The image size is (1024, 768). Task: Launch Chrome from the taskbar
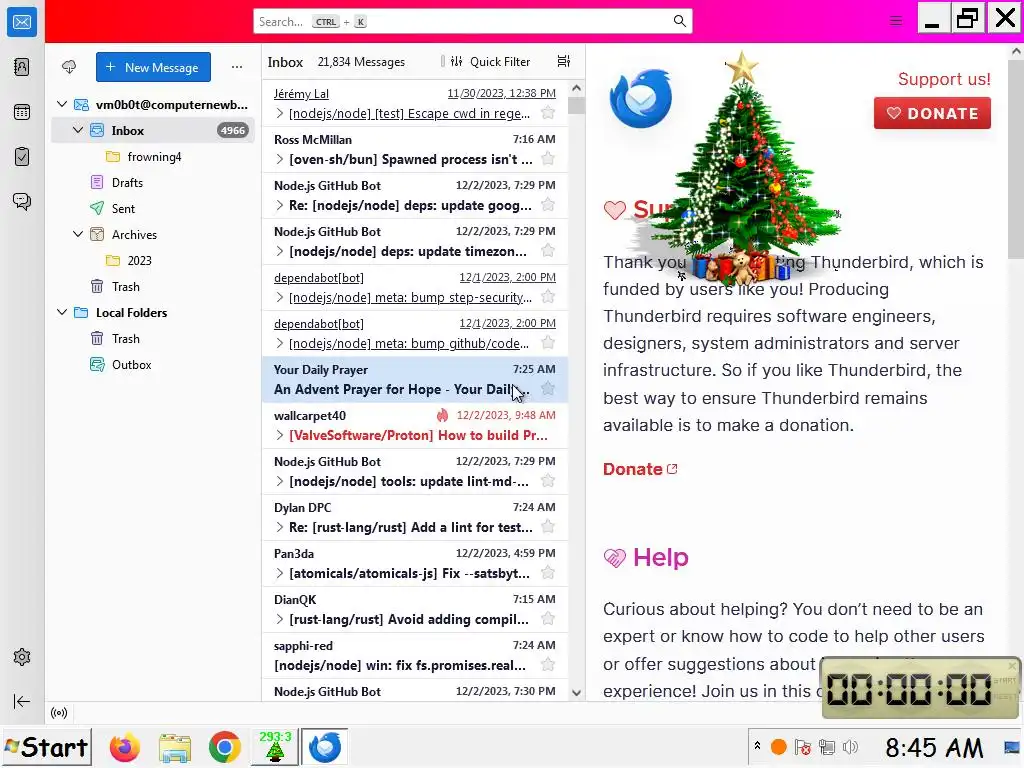pyautogui.click(x=224, y=747)
